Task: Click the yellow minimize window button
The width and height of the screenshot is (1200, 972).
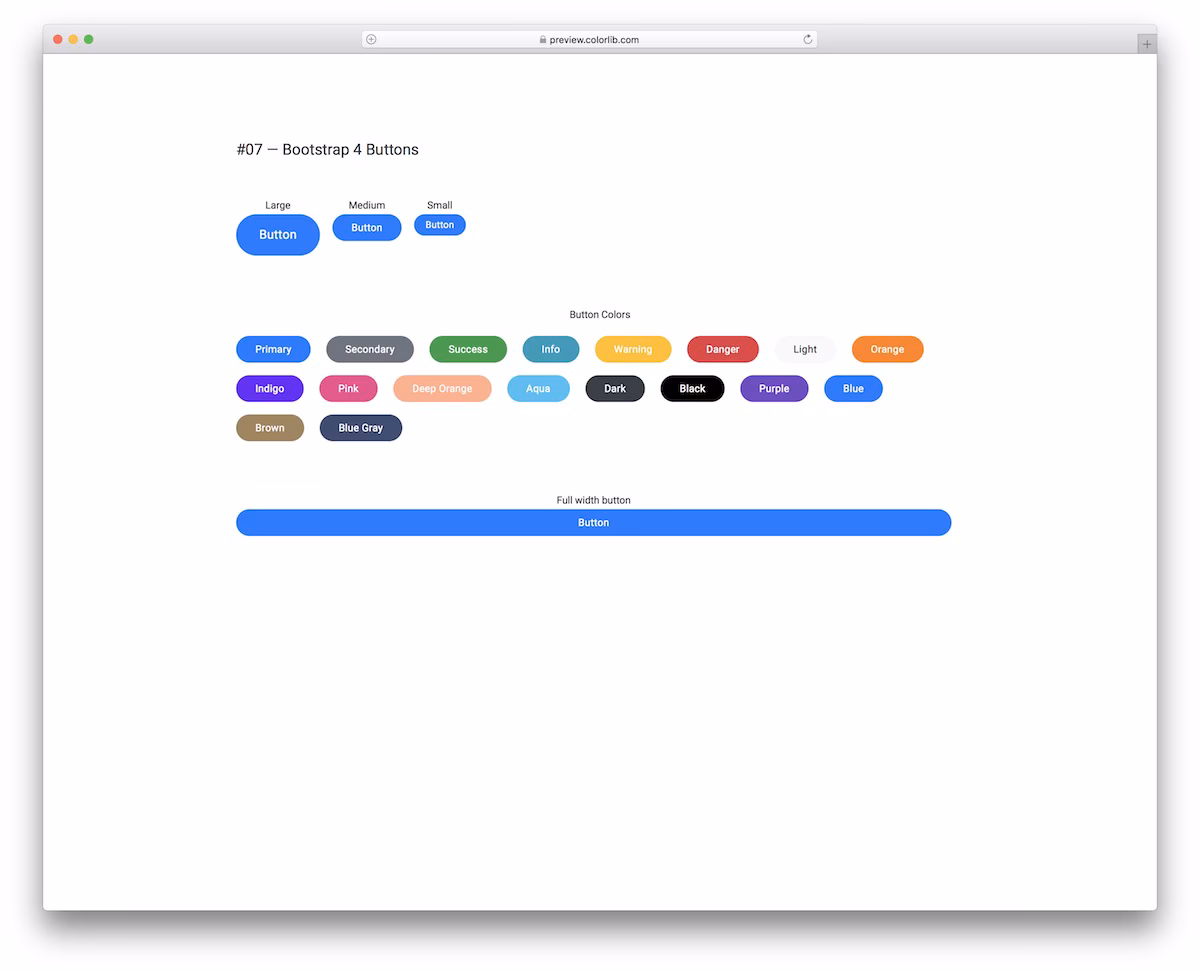Action: point(73,39)
